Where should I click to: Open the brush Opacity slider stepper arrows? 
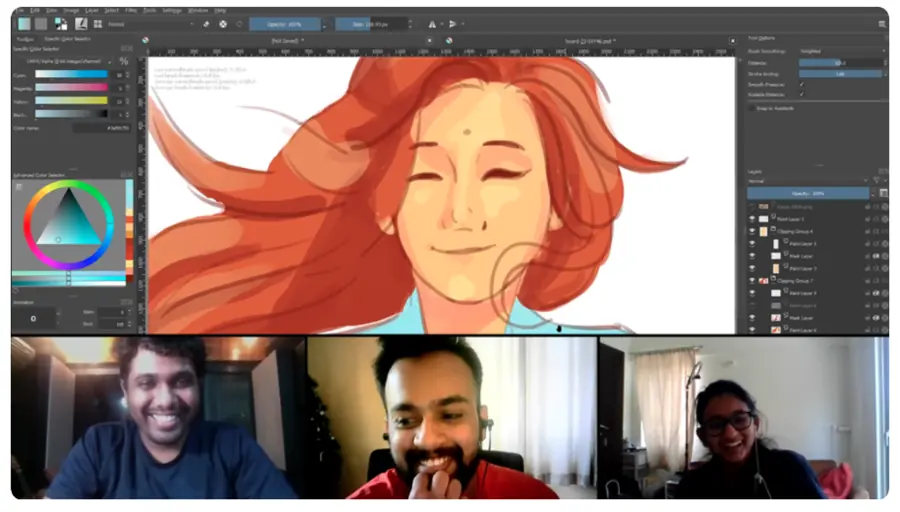tap(324, 24)
